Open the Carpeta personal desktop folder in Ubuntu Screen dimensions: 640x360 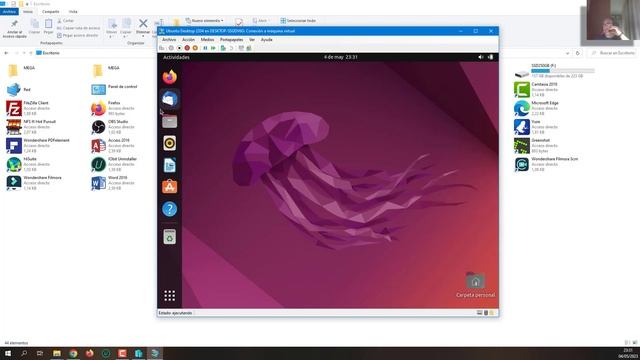(476, 284)
